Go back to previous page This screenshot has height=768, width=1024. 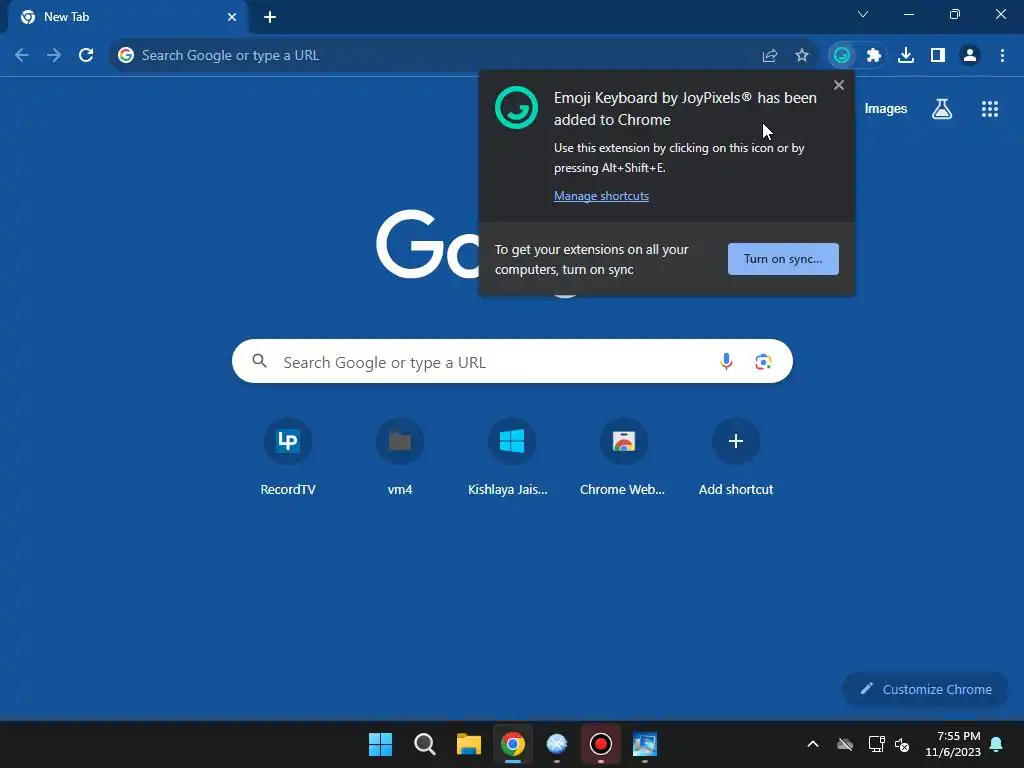coord(22,56)
